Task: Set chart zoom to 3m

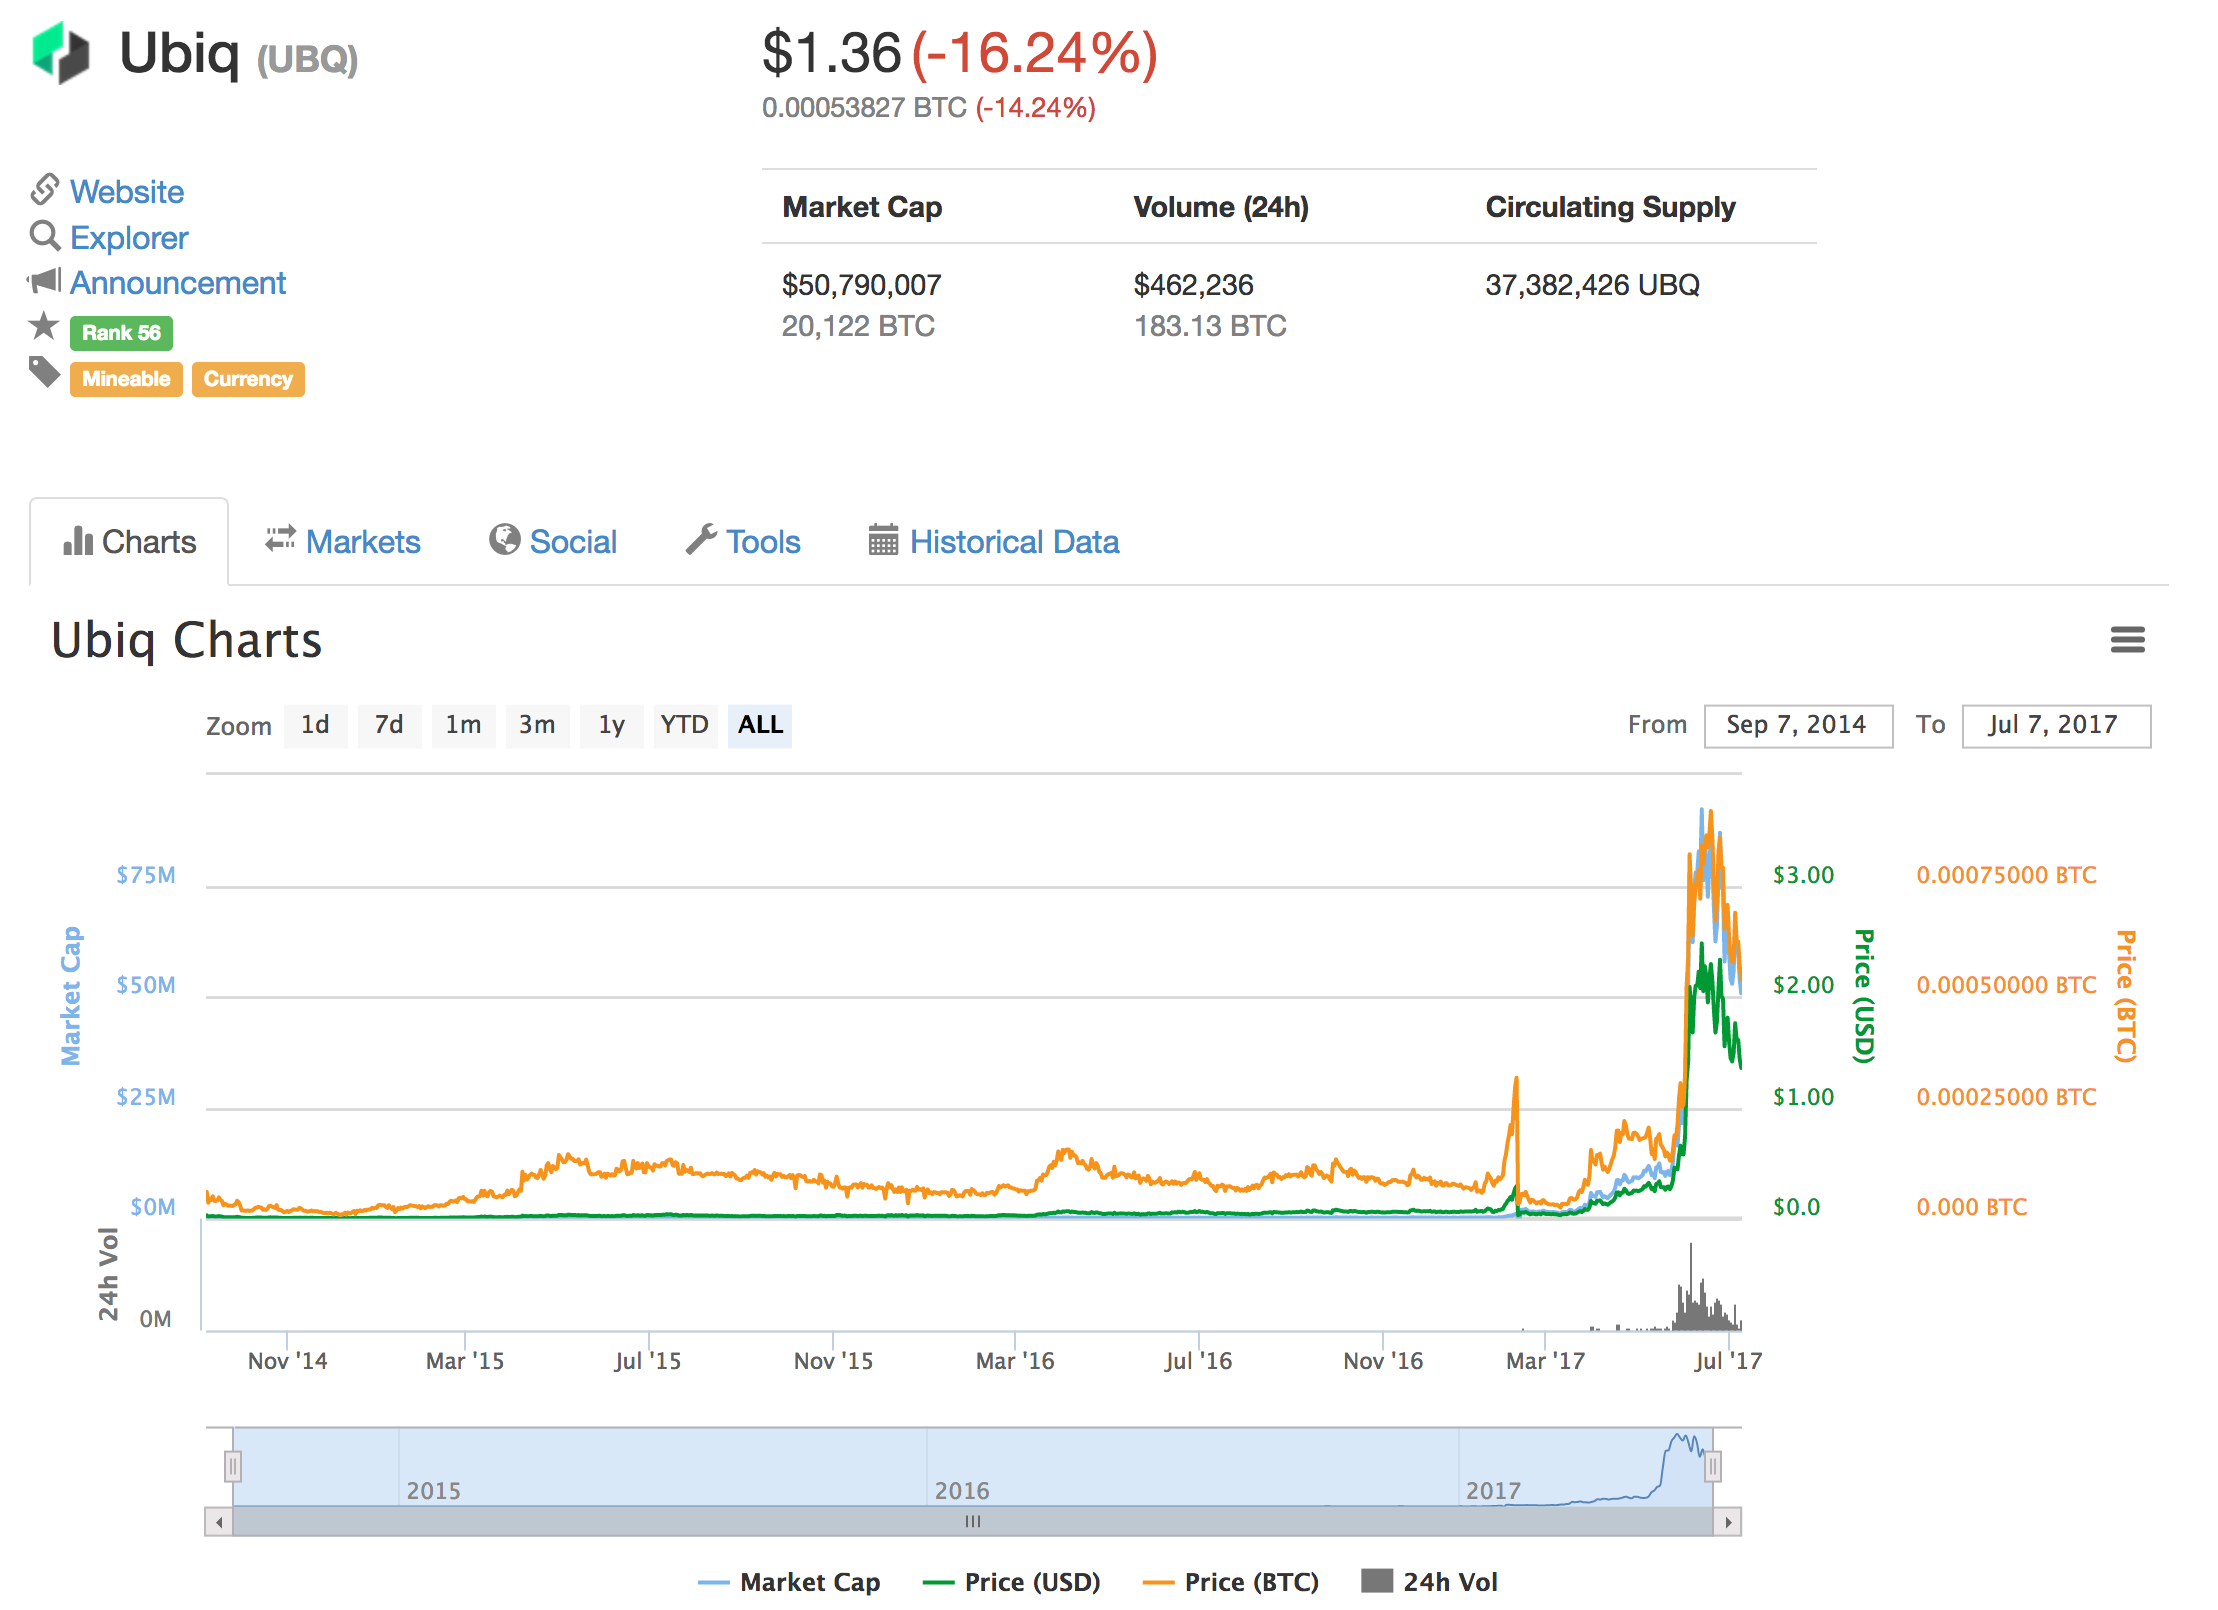Action: 537,725
